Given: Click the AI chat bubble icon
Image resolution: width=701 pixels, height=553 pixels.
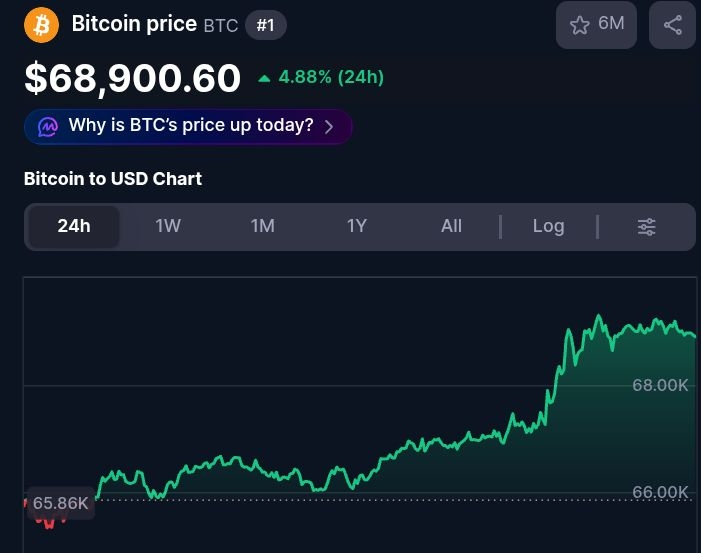Looking at the screenshot, I should 48,127.
